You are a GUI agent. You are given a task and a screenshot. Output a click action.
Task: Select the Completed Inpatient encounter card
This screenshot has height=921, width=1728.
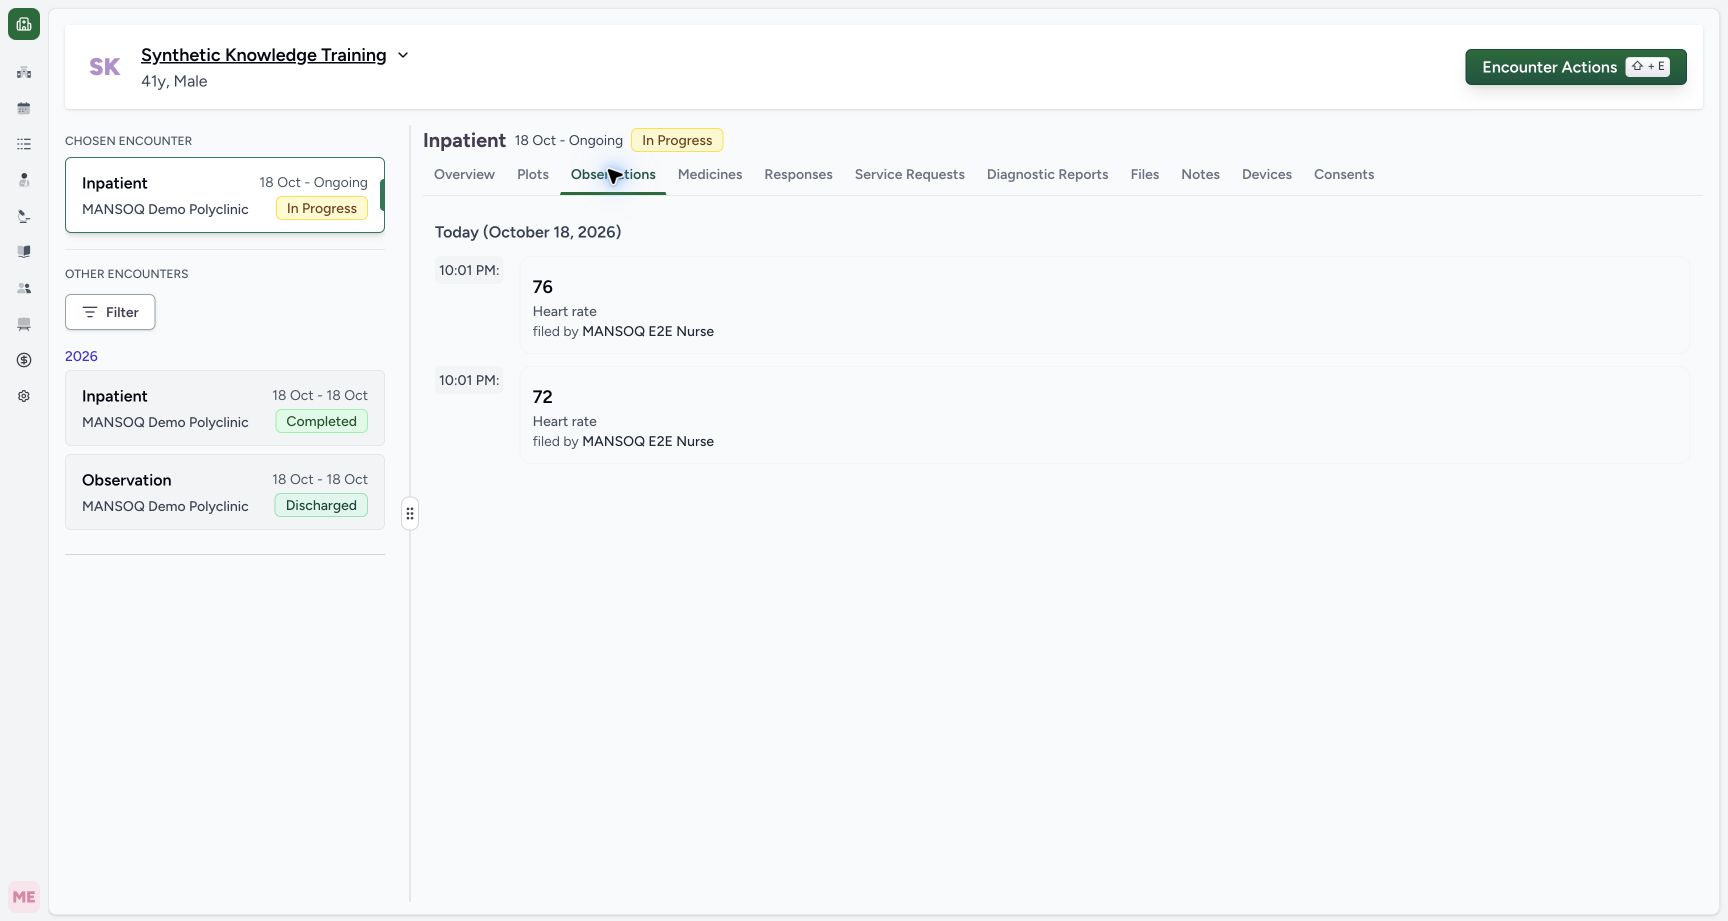click(225, 408)
